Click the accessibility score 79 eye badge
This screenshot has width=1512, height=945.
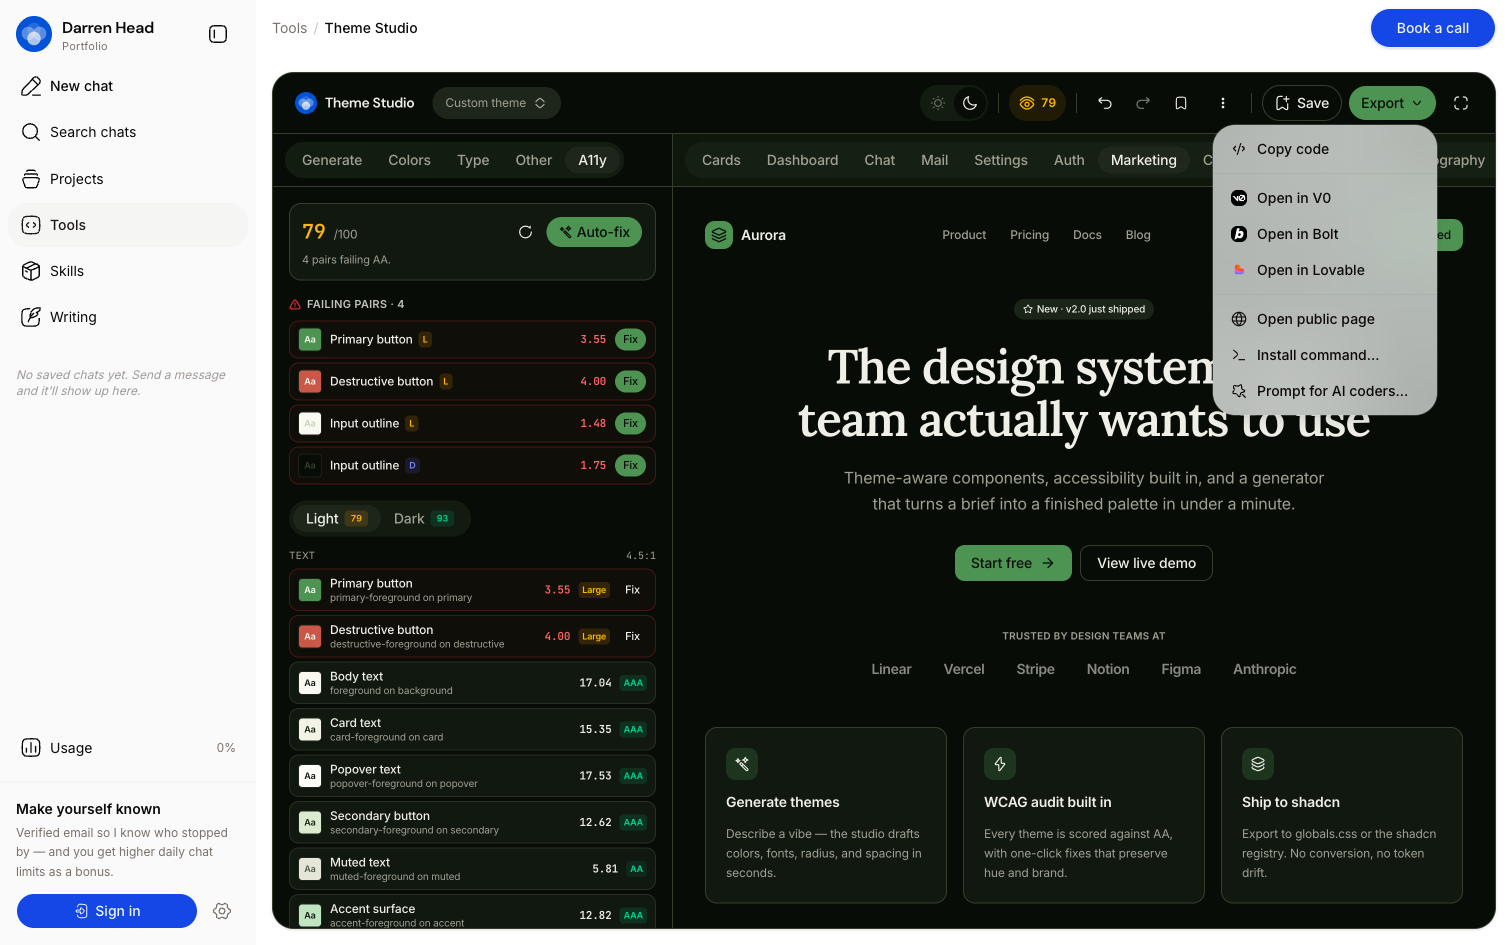[x=1037, y=103]
